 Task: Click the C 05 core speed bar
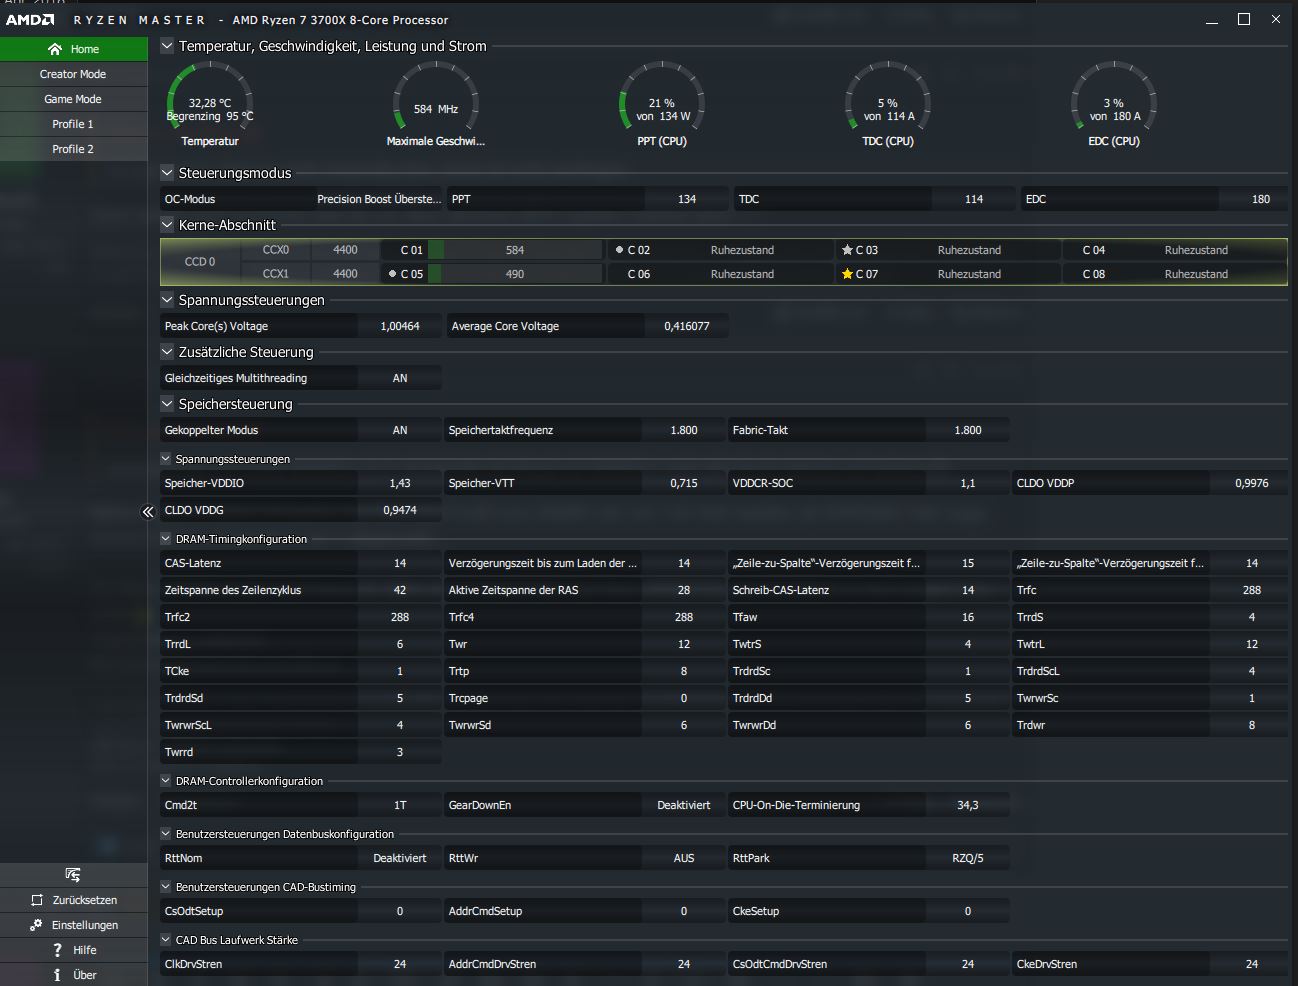[x=515, y=274]
